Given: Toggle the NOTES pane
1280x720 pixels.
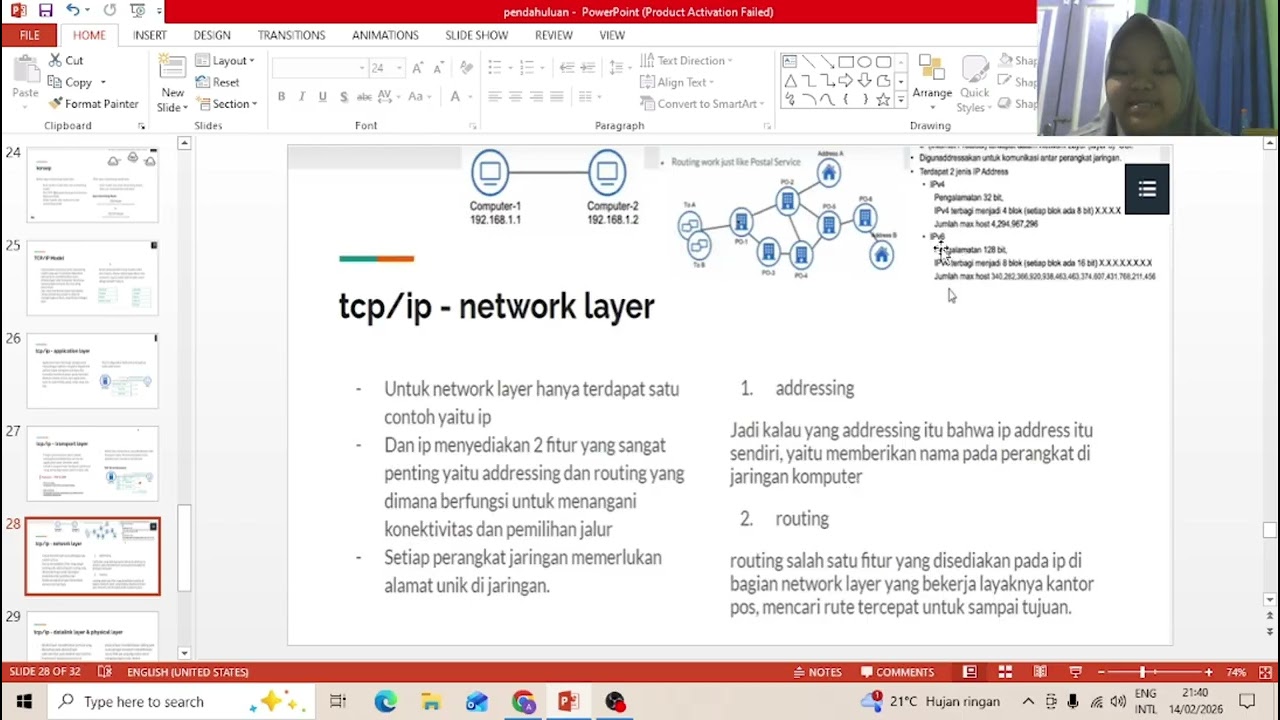Looking at the screenshot, I should [x=816, y=672].
